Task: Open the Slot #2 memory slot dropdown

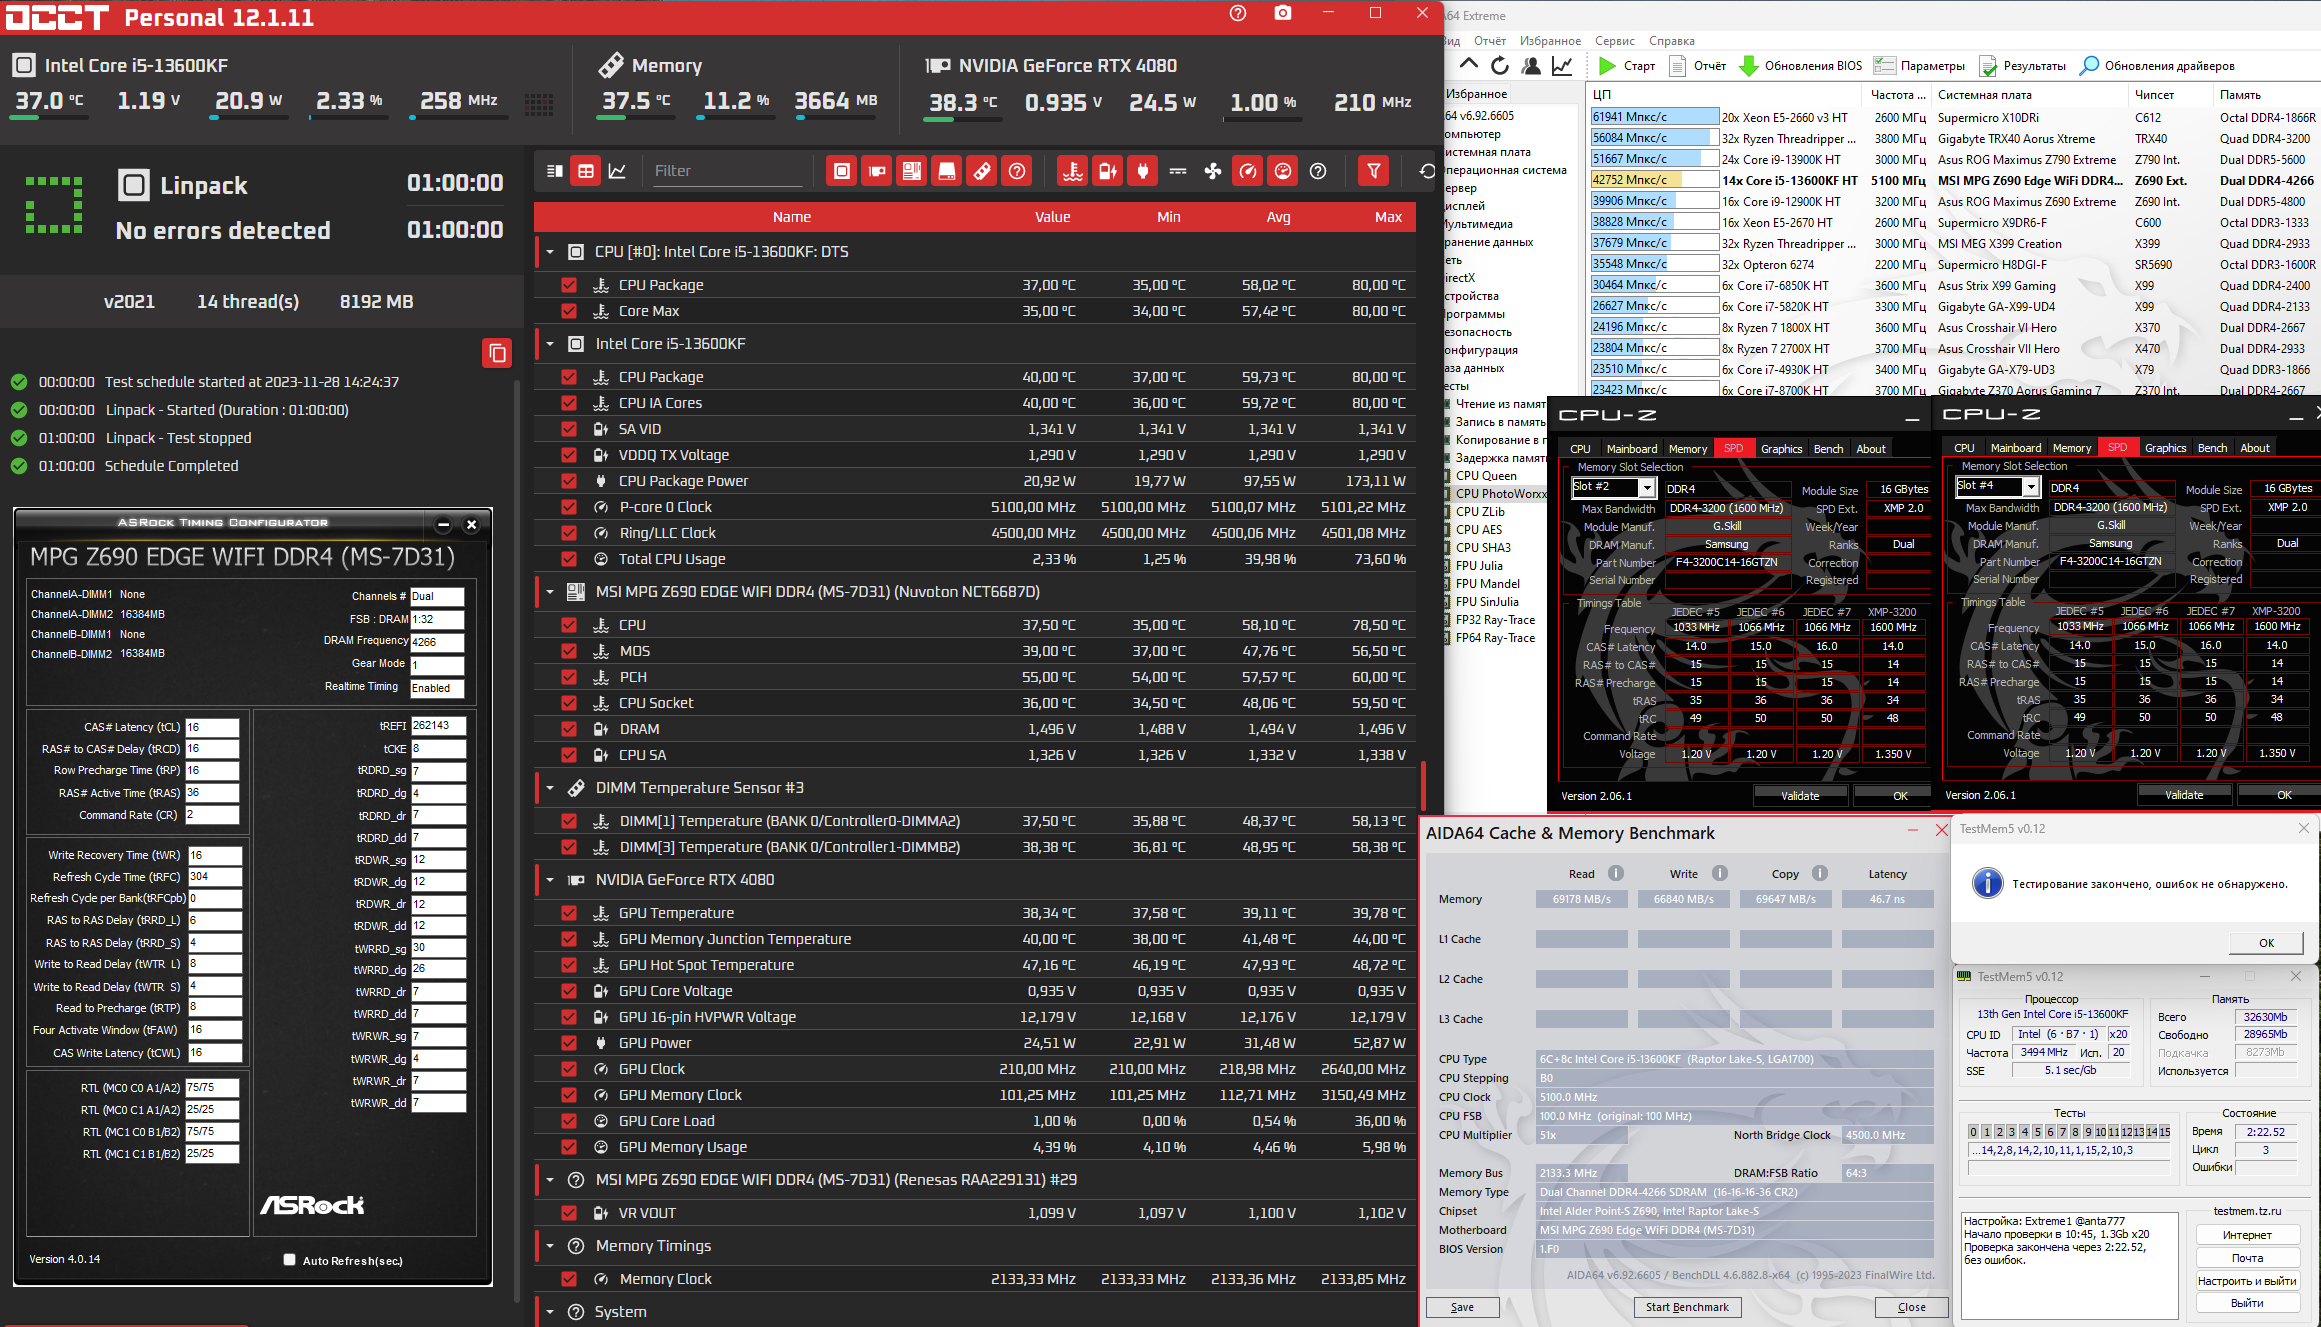Action: 1646,487
